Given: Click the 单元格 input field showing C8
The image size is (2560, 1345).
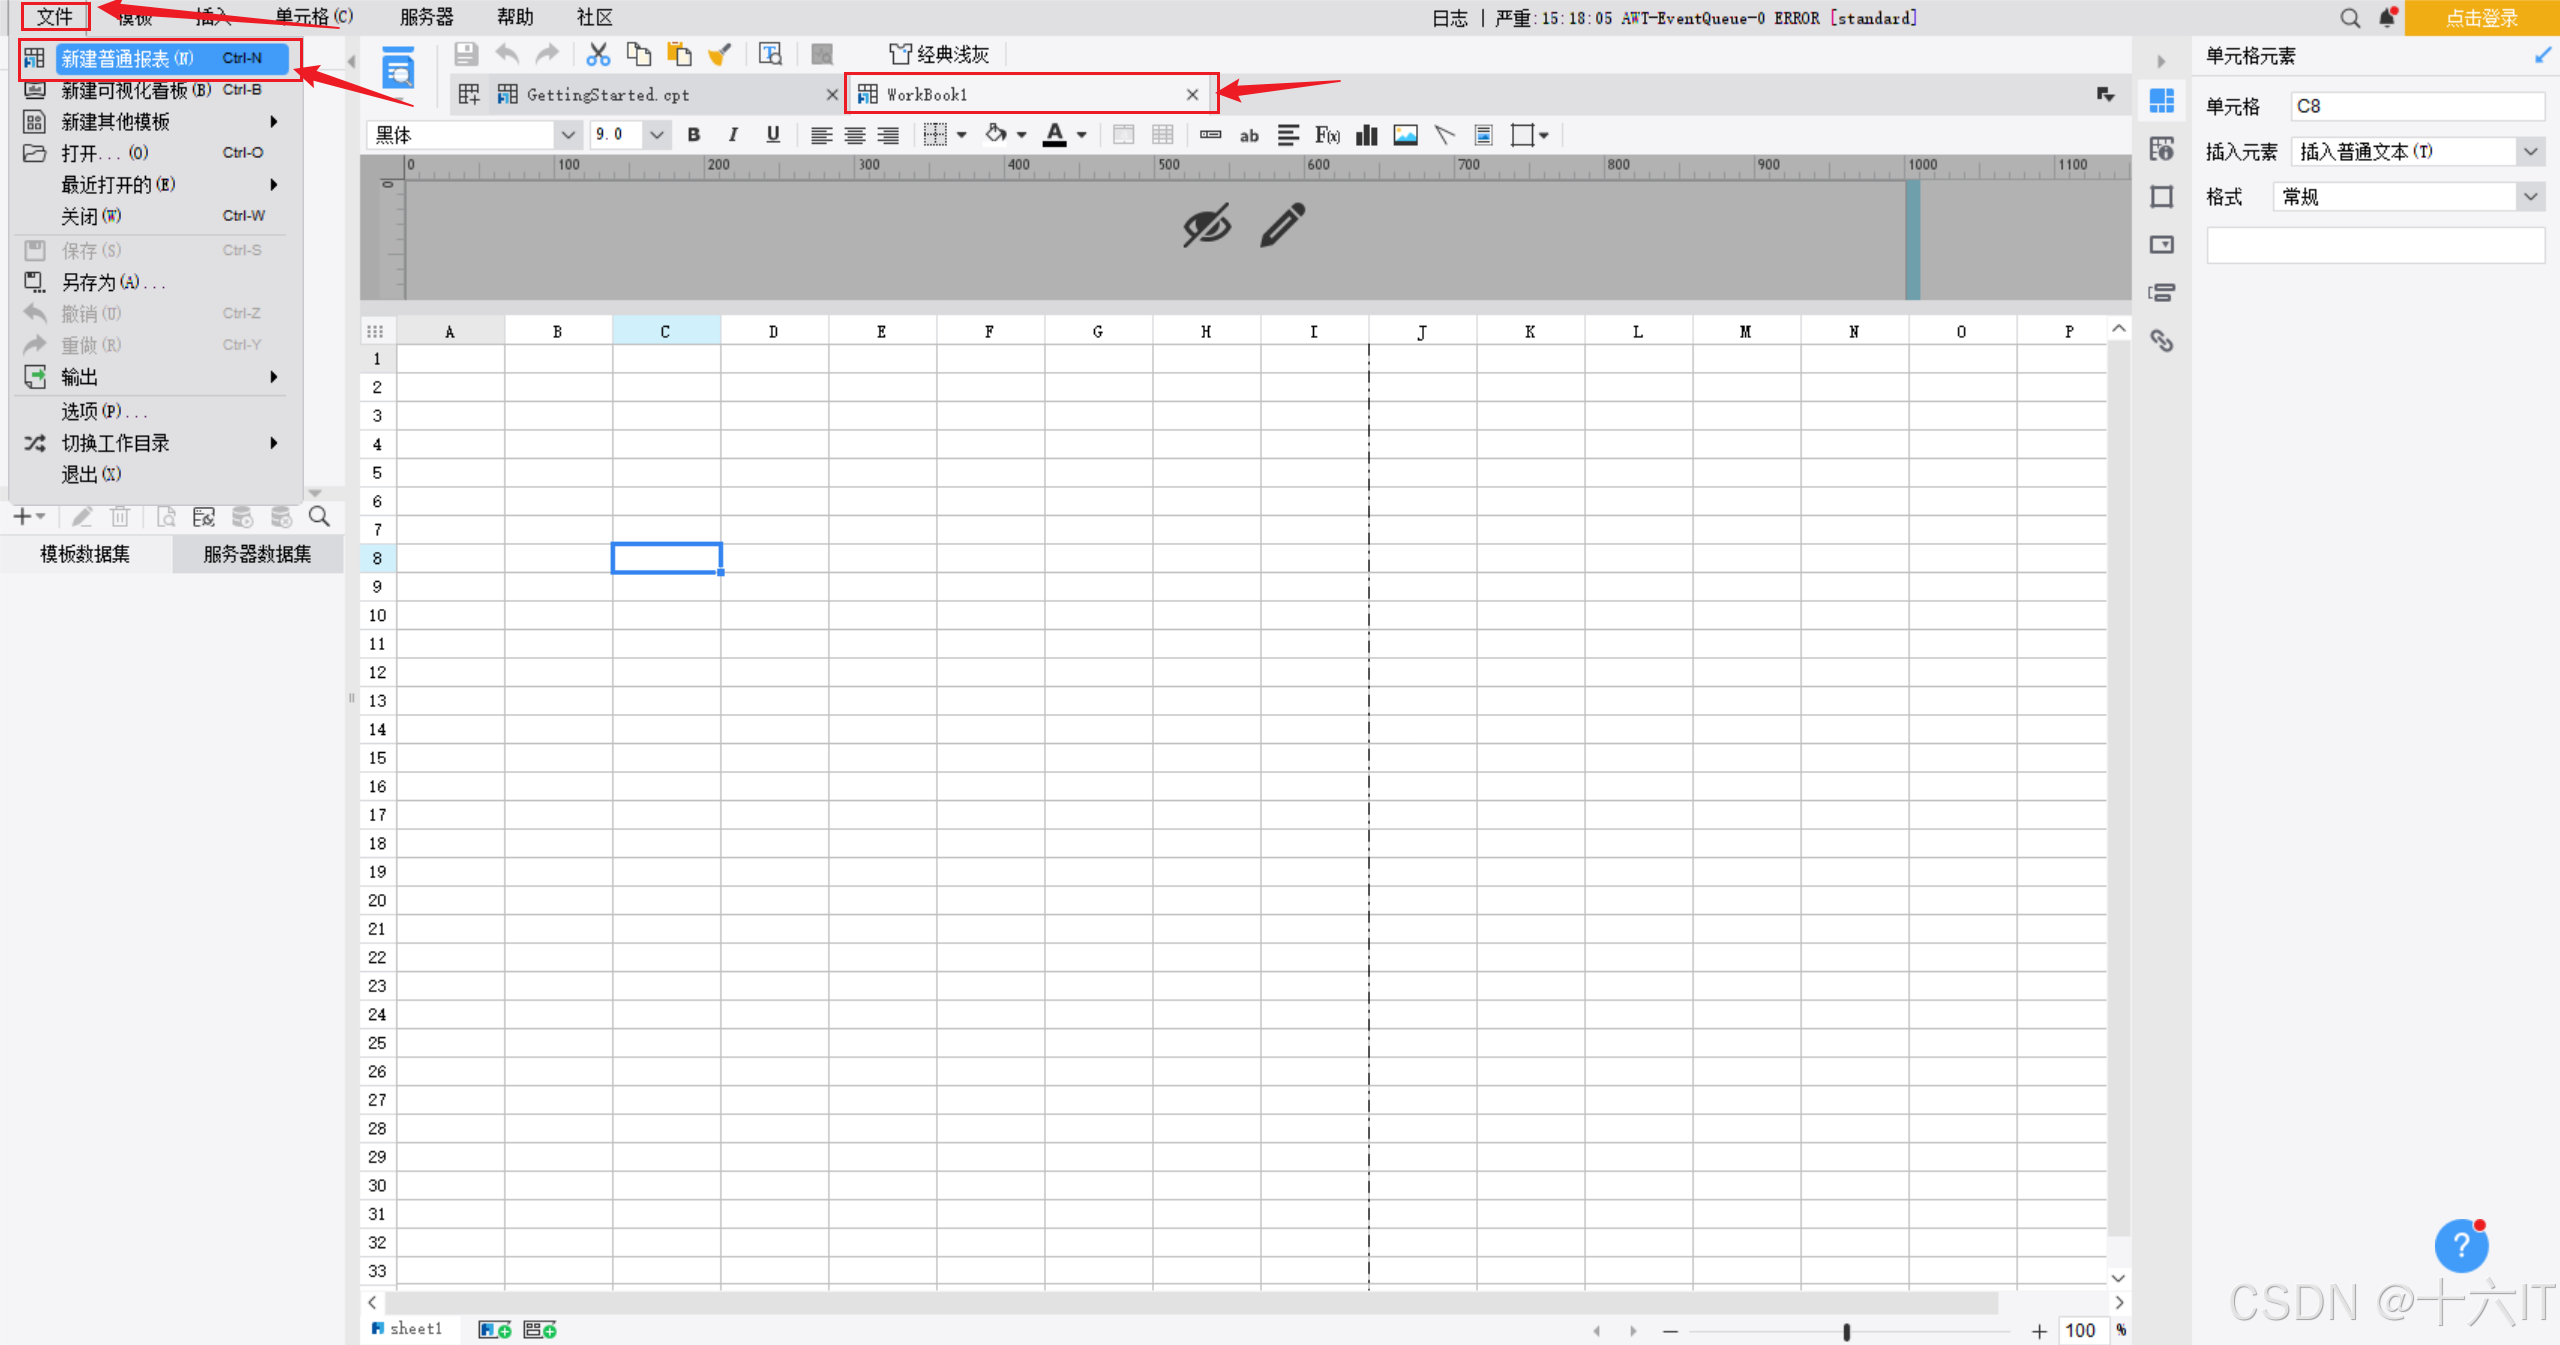Looking at the screenshot, I should pyautogui.click(x=2416, y=106).
